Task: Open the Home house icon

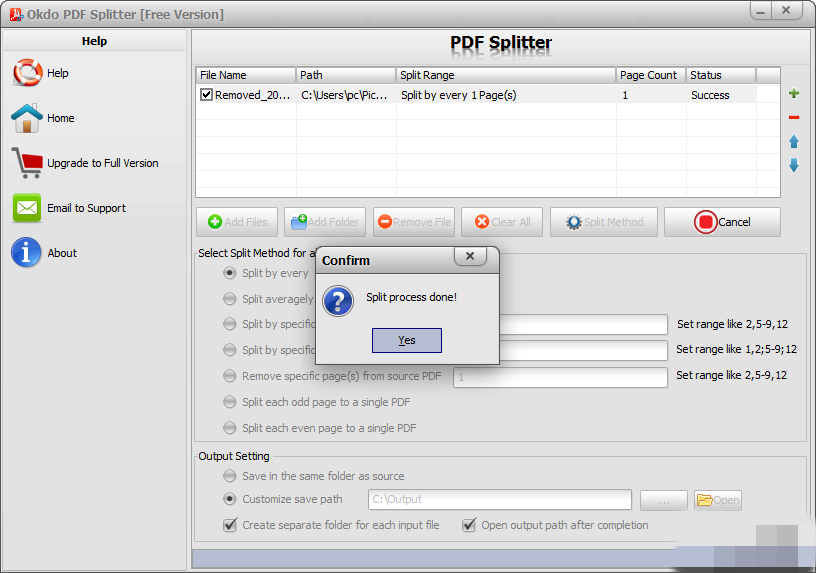Action: pos(27,118)
